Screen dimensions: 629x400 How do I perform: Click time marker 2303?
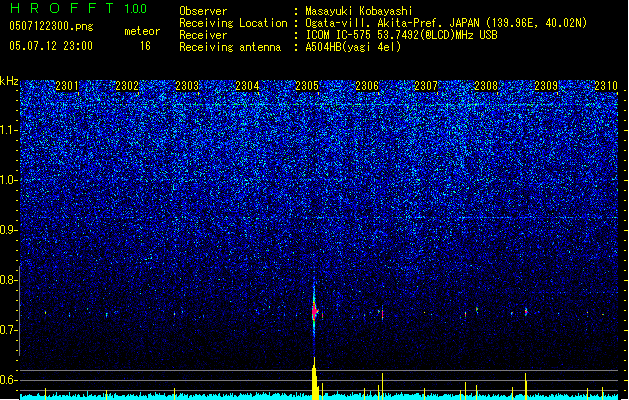point(187,86)
